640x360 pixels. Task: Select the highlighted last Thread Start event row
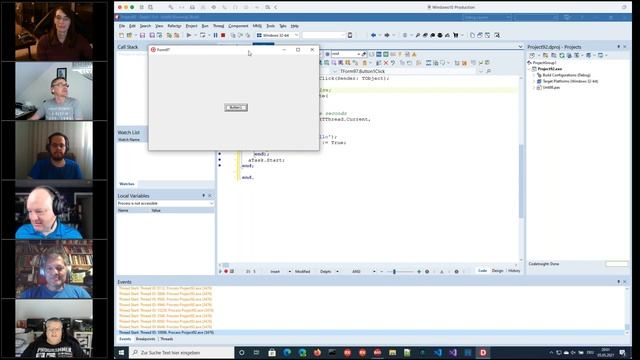point(371,333)
